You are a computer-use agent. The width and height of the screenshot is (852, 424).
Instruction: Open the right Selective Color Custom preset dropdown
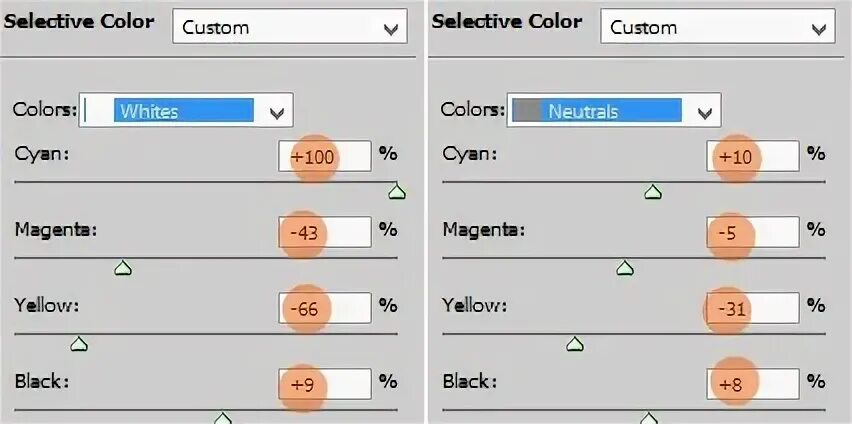(x=718, y=26)
